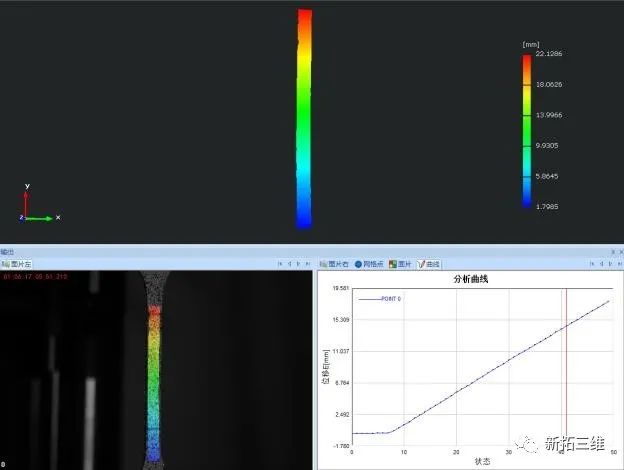Click the 分析曲线 chart title
This screenshot has width=624, height=470.
[x=470, y=279]
